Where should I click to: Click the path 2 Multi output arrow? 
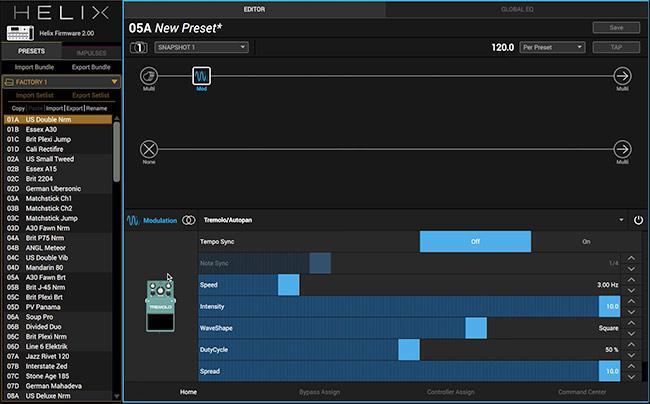pos(622,149)
